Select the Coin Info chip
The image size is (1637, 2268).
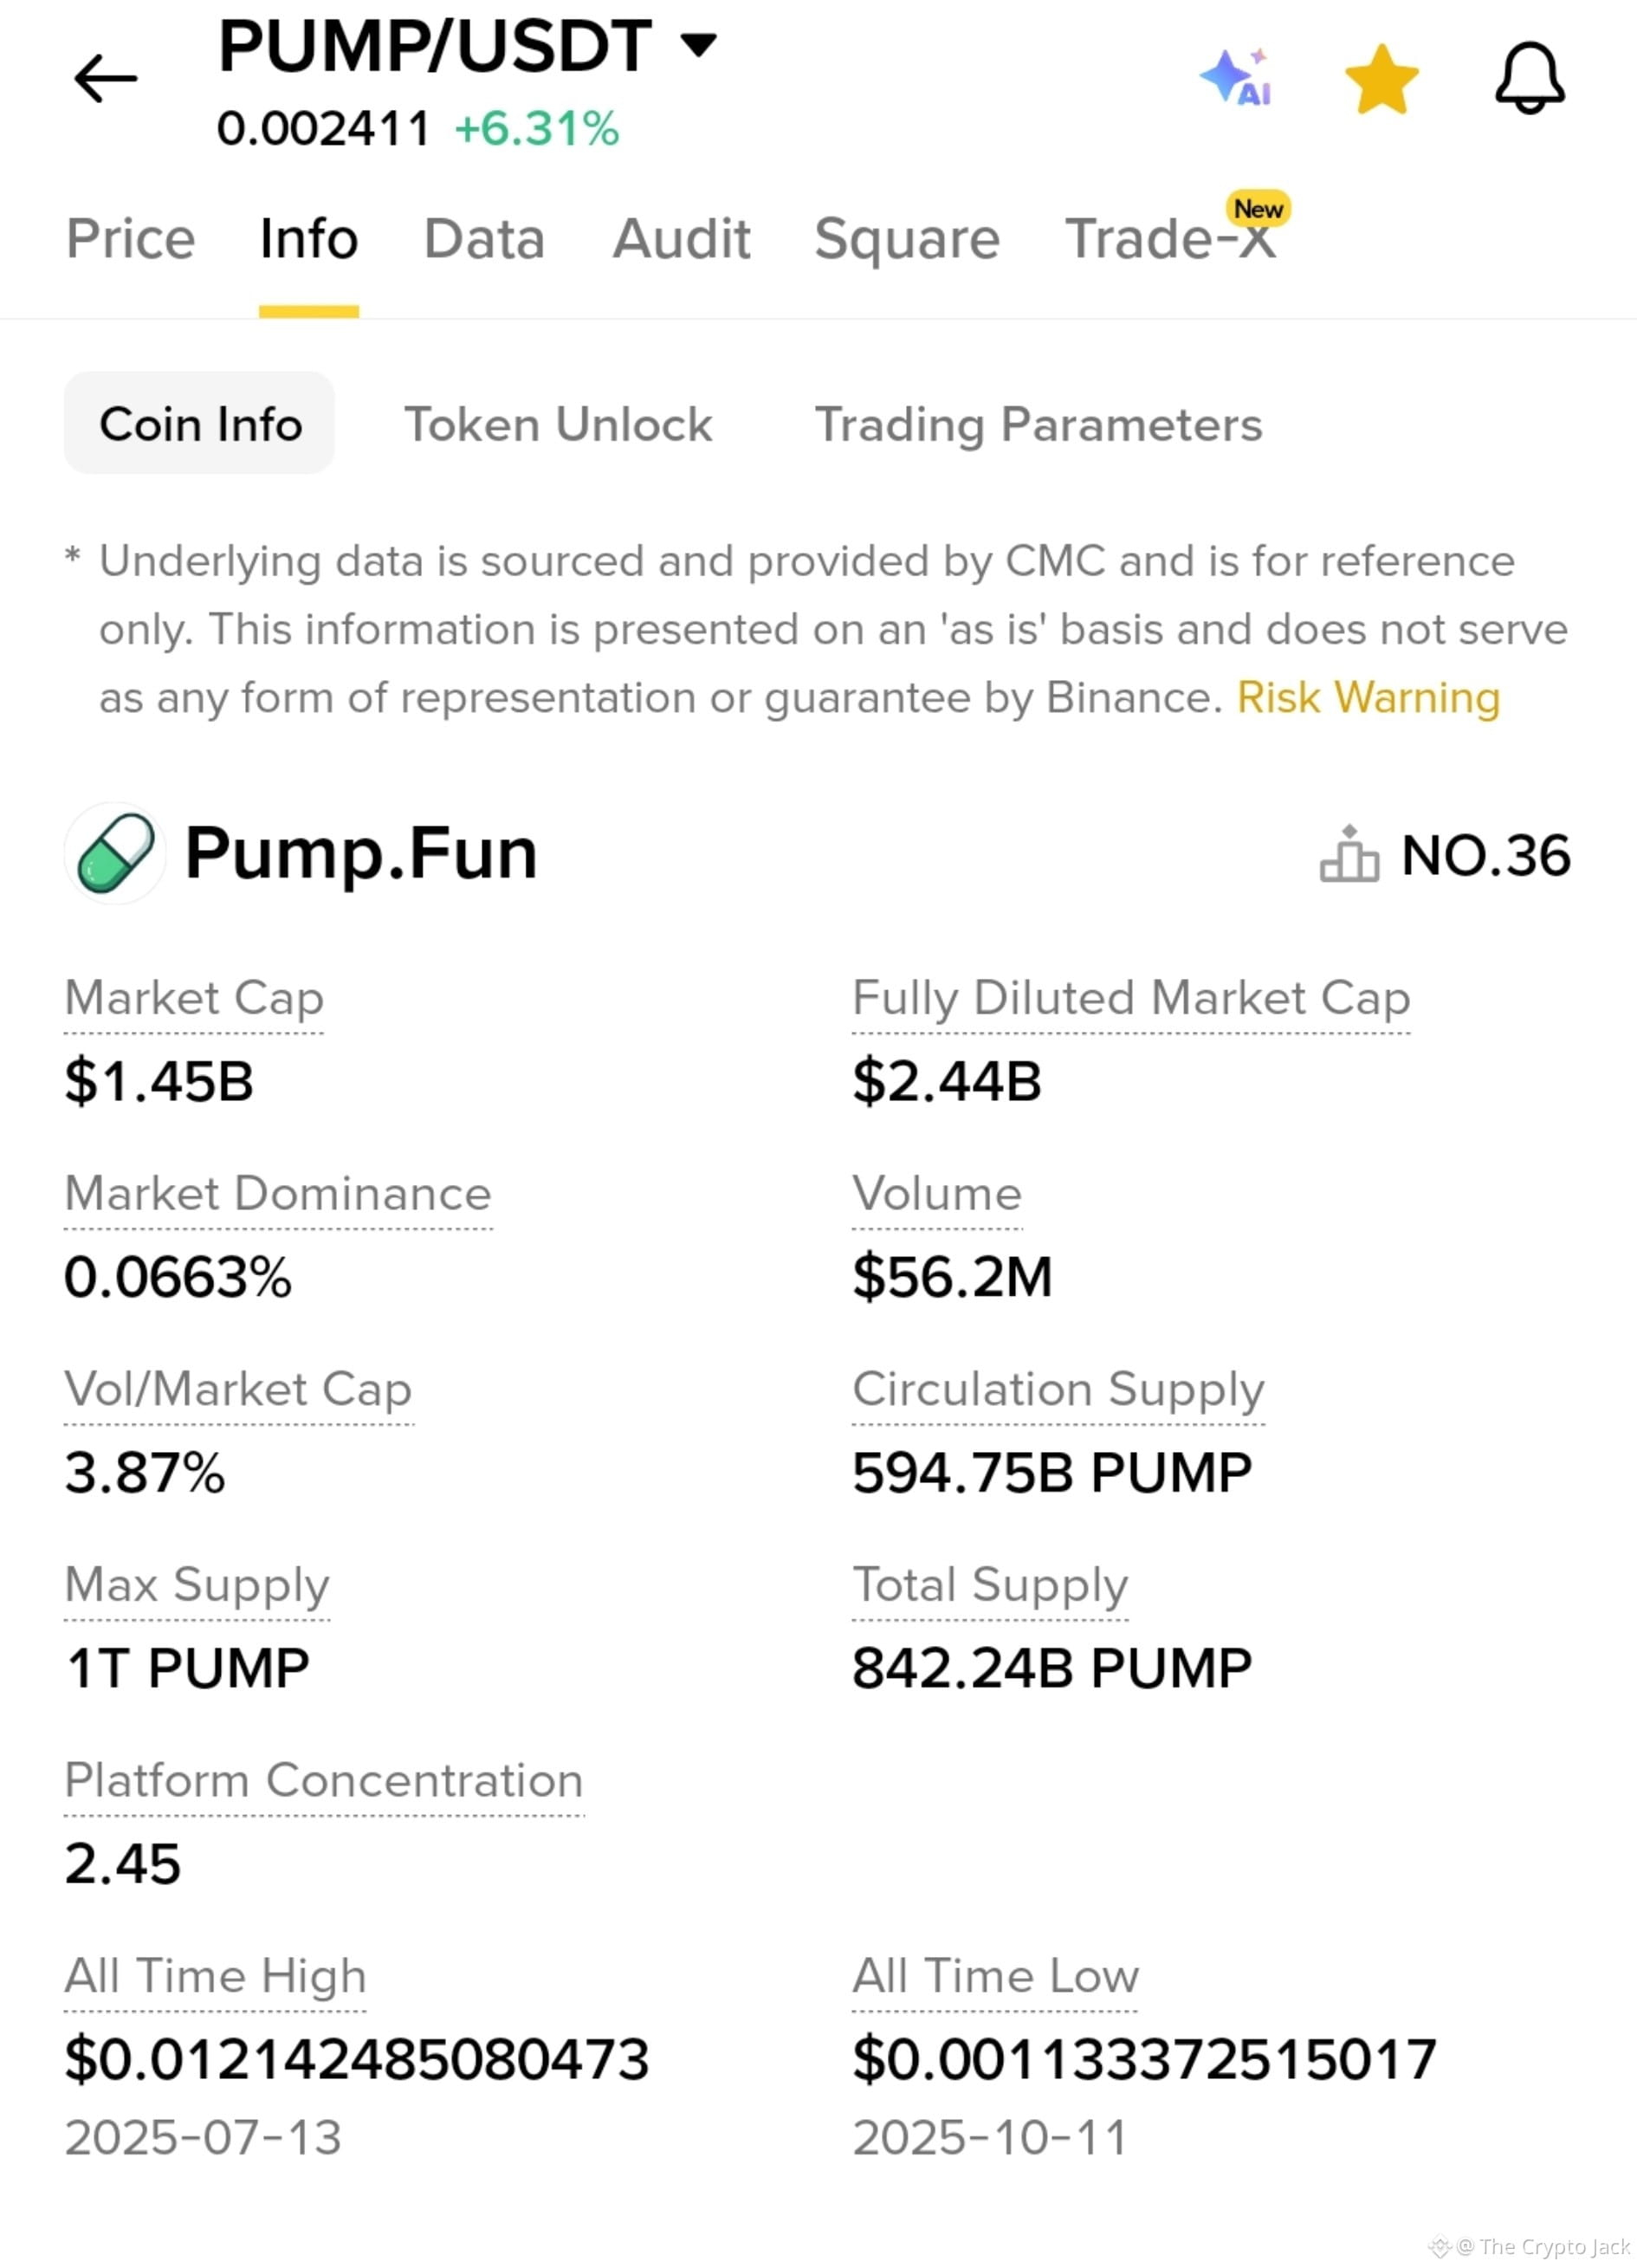coord(200,423)
